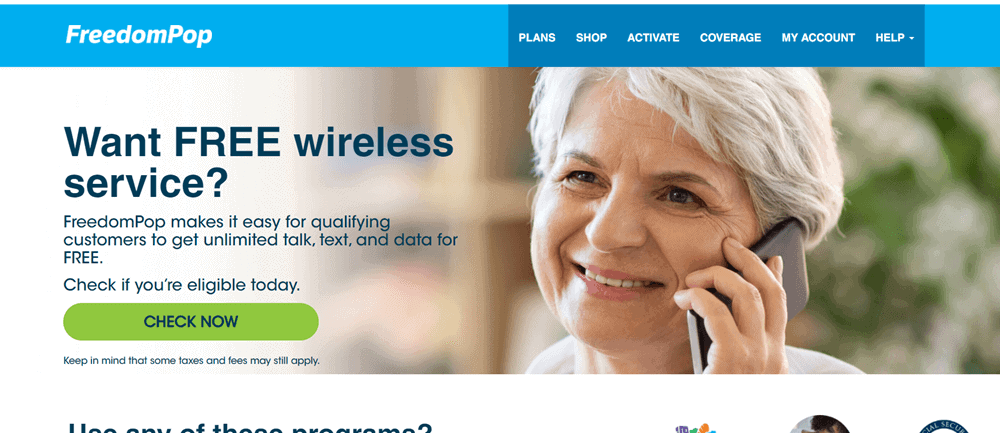Click the Social Security seal icon

click(x=945, y=426)
